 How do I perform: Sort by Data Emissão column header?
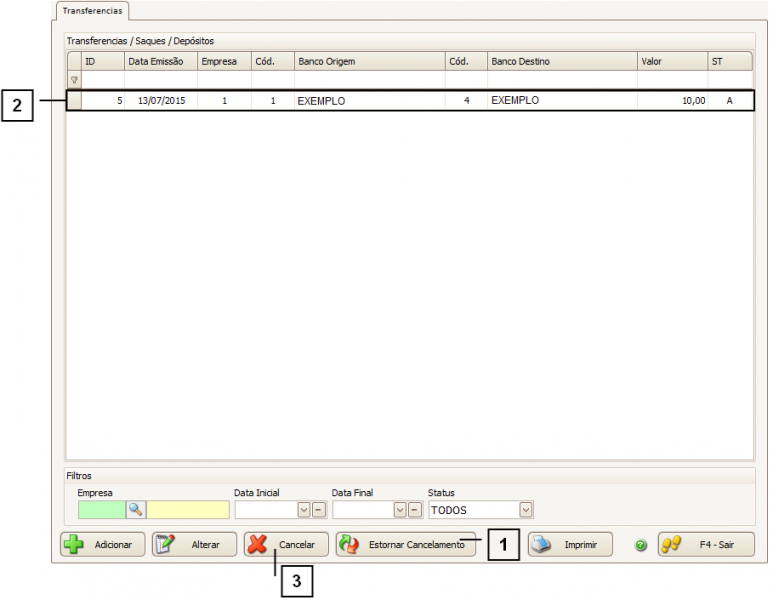160,62
